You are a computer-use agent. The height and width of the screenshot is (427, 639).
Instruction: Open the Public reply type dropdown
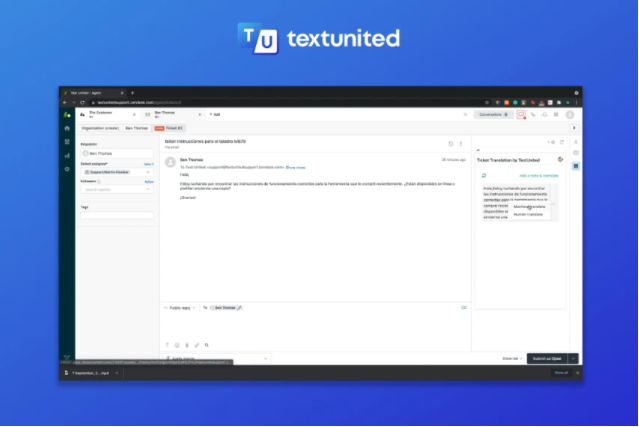pyautogui.click(x=180, y=308)
